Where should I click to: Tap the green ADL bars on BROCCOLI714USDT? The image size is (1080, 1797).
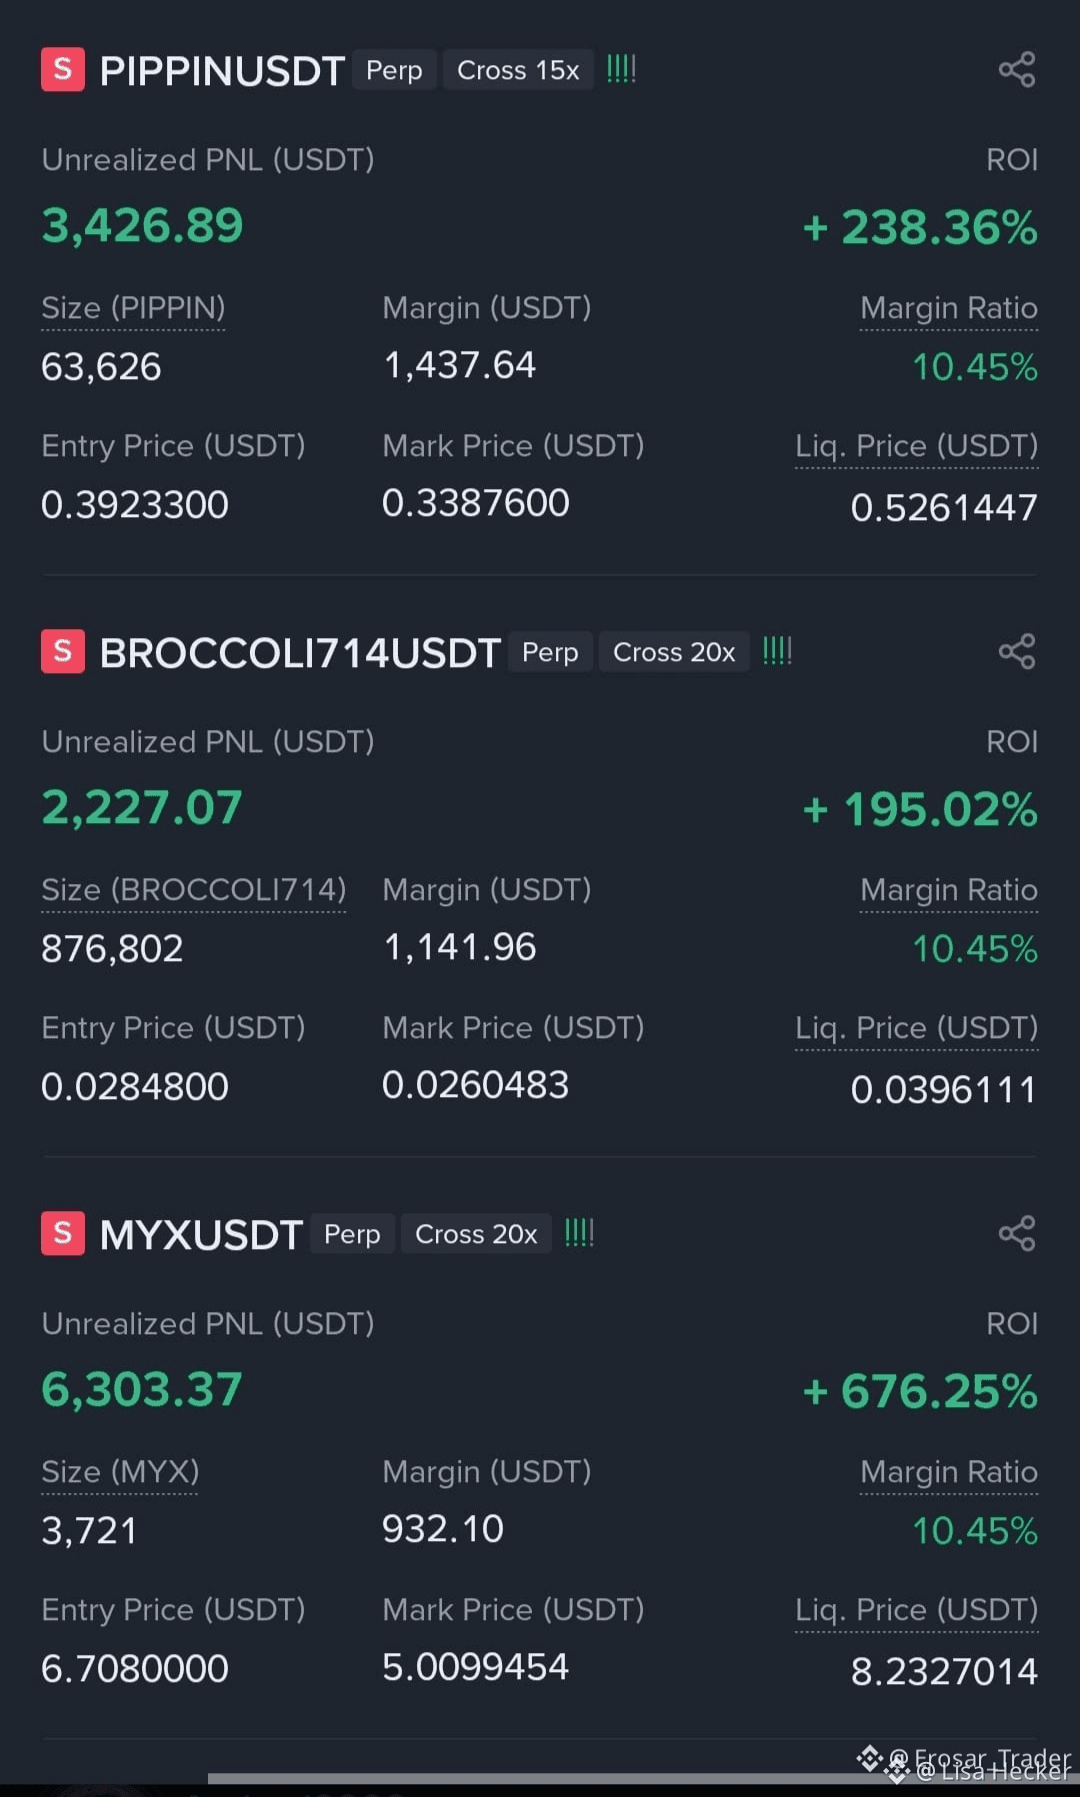tap(777, 651)
